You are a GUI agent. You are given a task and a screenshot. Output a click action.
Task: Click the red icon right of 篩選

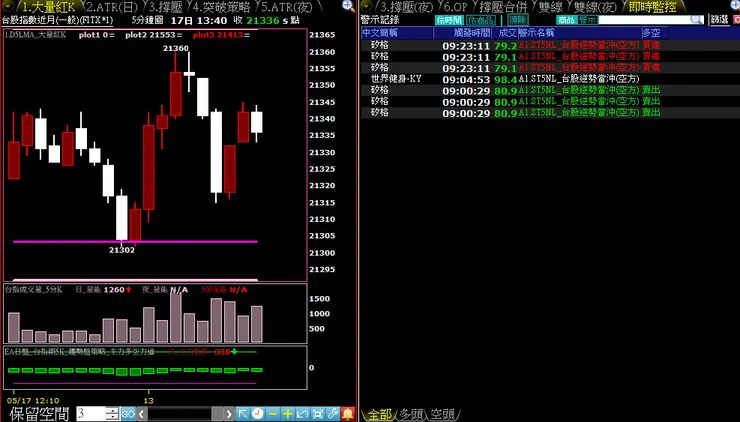click(x=736, y=20)
